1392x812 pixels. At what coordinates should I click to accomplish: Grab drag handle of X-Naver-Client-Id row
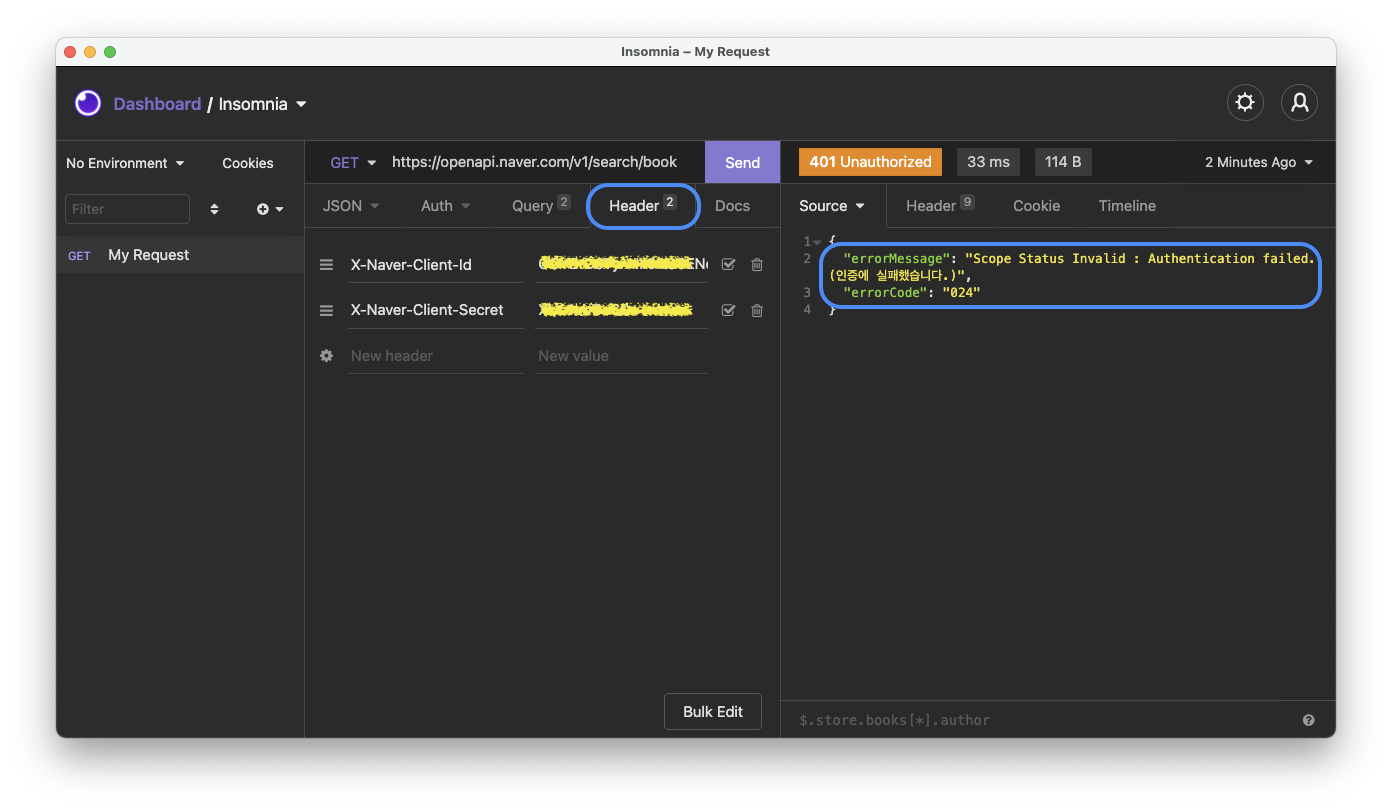click(326, 265)
